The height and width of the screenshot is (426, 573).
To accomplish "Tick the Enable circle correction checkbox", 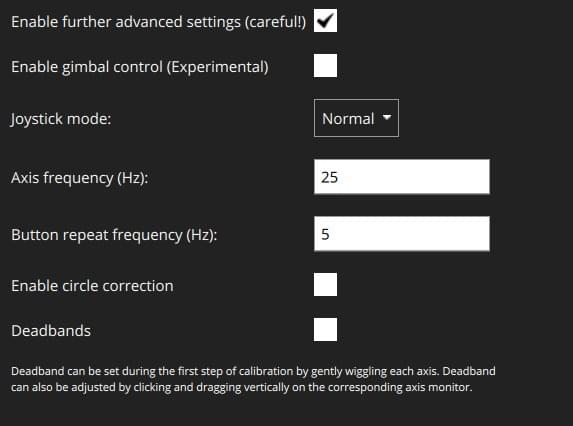I will tap(325, 284).
